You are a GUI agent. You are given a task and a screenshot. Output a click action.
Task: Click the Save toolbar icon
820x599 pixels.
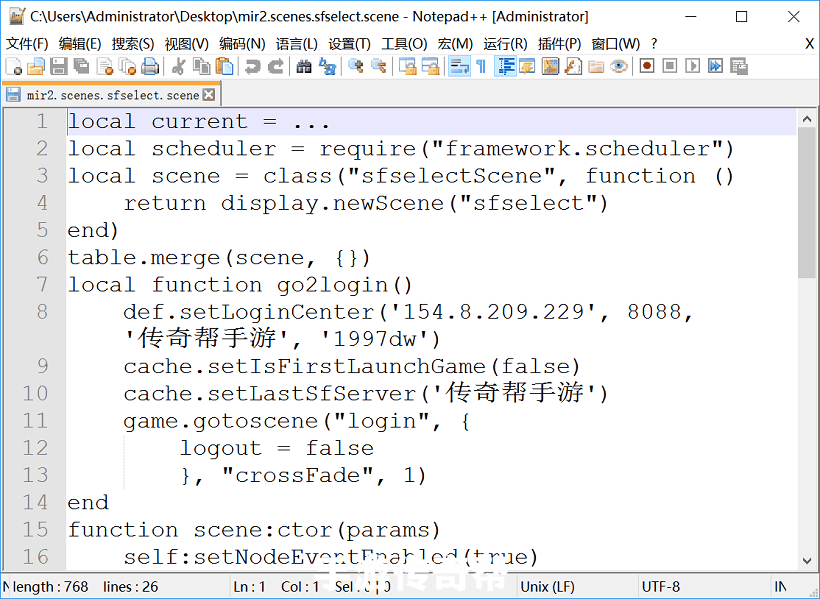tap(59, 67)
